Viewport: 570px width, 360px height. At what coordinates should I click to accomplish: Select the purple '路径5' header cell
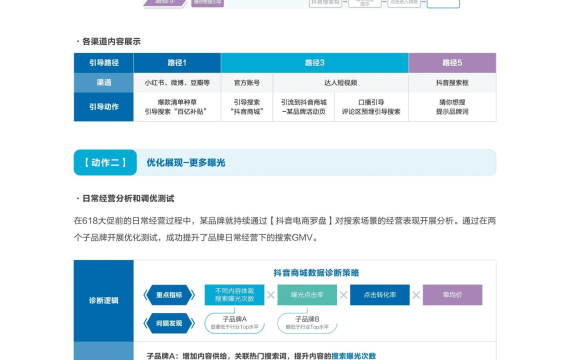pos(452,63)
